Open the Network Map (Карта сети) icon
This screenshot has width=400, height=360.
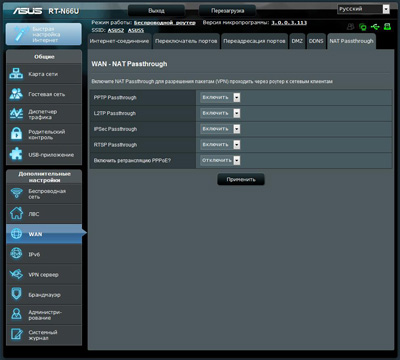tap(16, 74)
